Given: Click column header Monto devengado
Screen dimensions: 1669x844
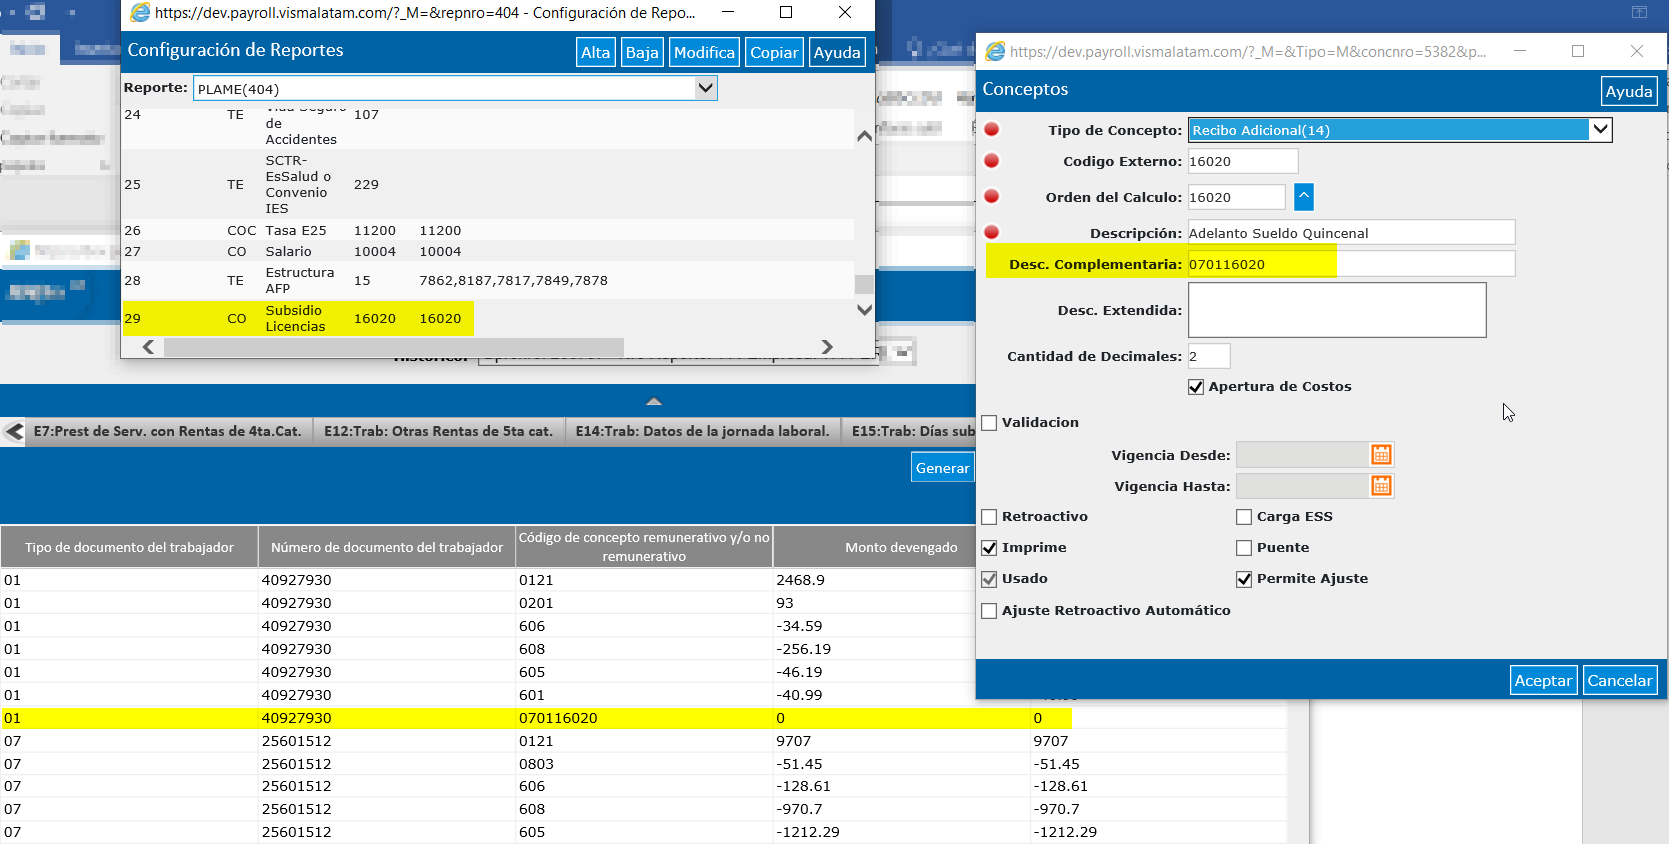Looking at the screenshot, I should (901, 547).
